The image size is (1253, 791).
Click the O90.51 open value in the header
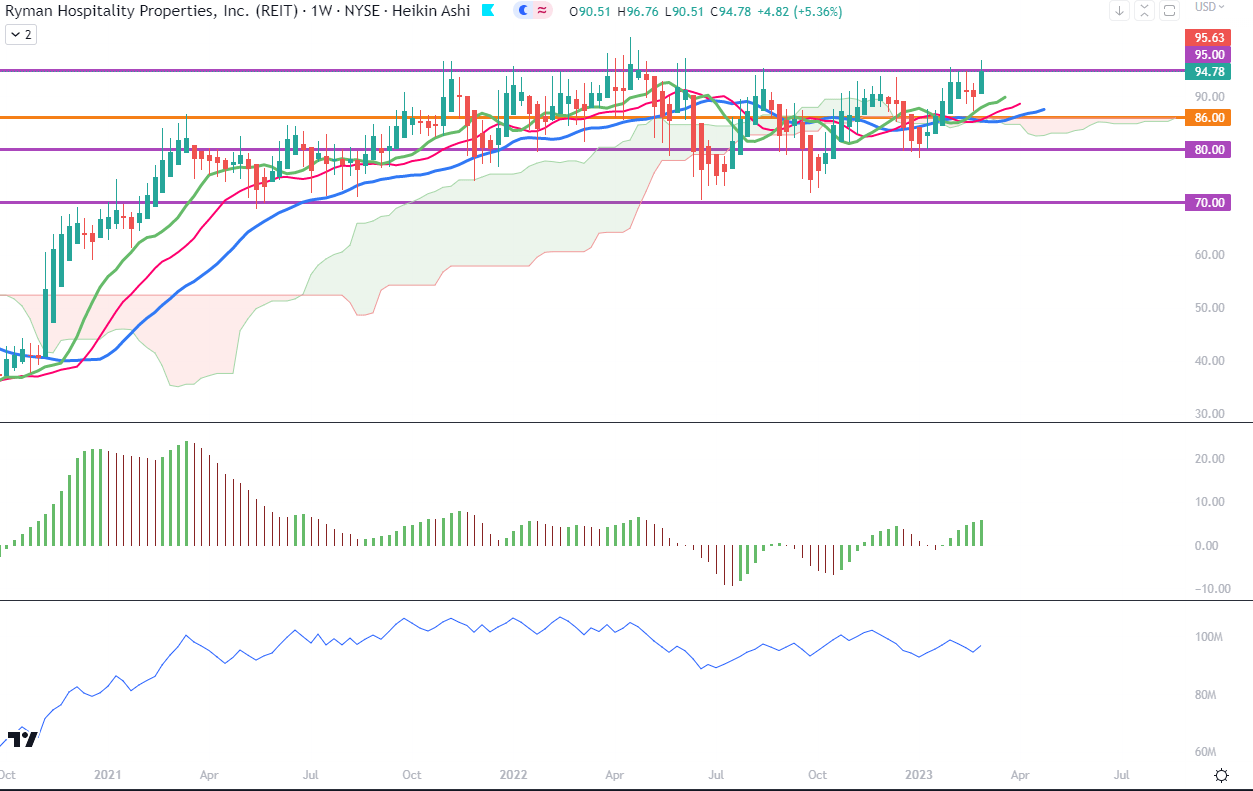pyautogui.click(x=590, y=12)
